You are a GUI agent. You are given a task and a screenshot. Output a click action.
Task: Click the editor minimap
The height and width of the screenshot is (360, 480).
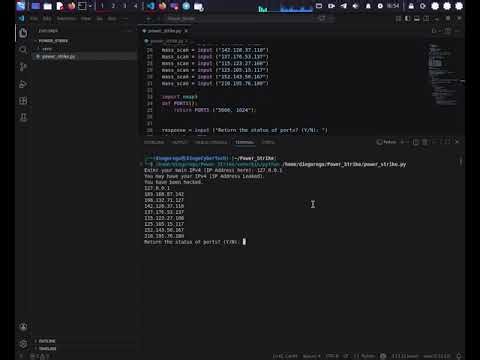pyautogui.click(x=445, y=75)
